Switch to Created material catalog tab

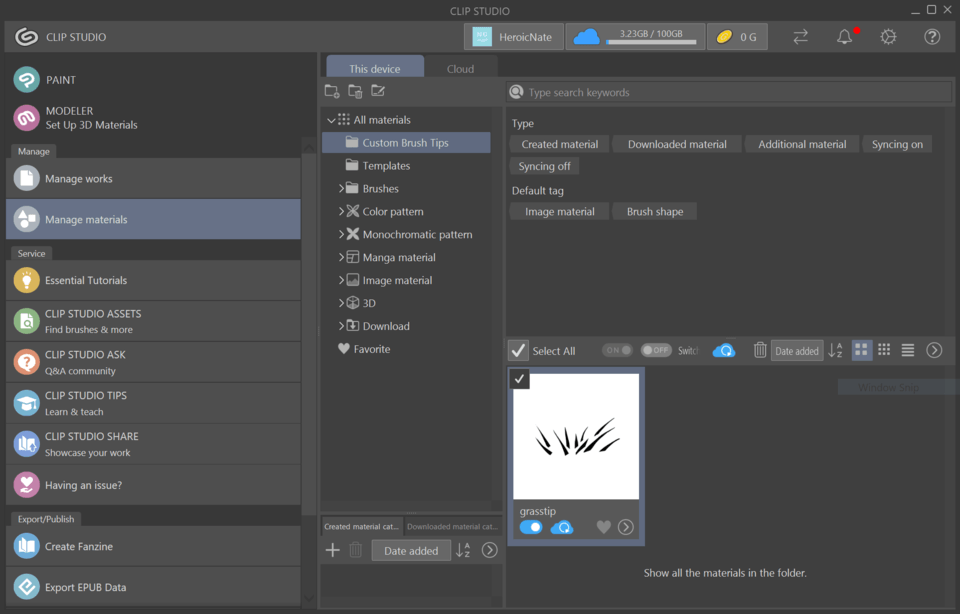tap(362, 526)
